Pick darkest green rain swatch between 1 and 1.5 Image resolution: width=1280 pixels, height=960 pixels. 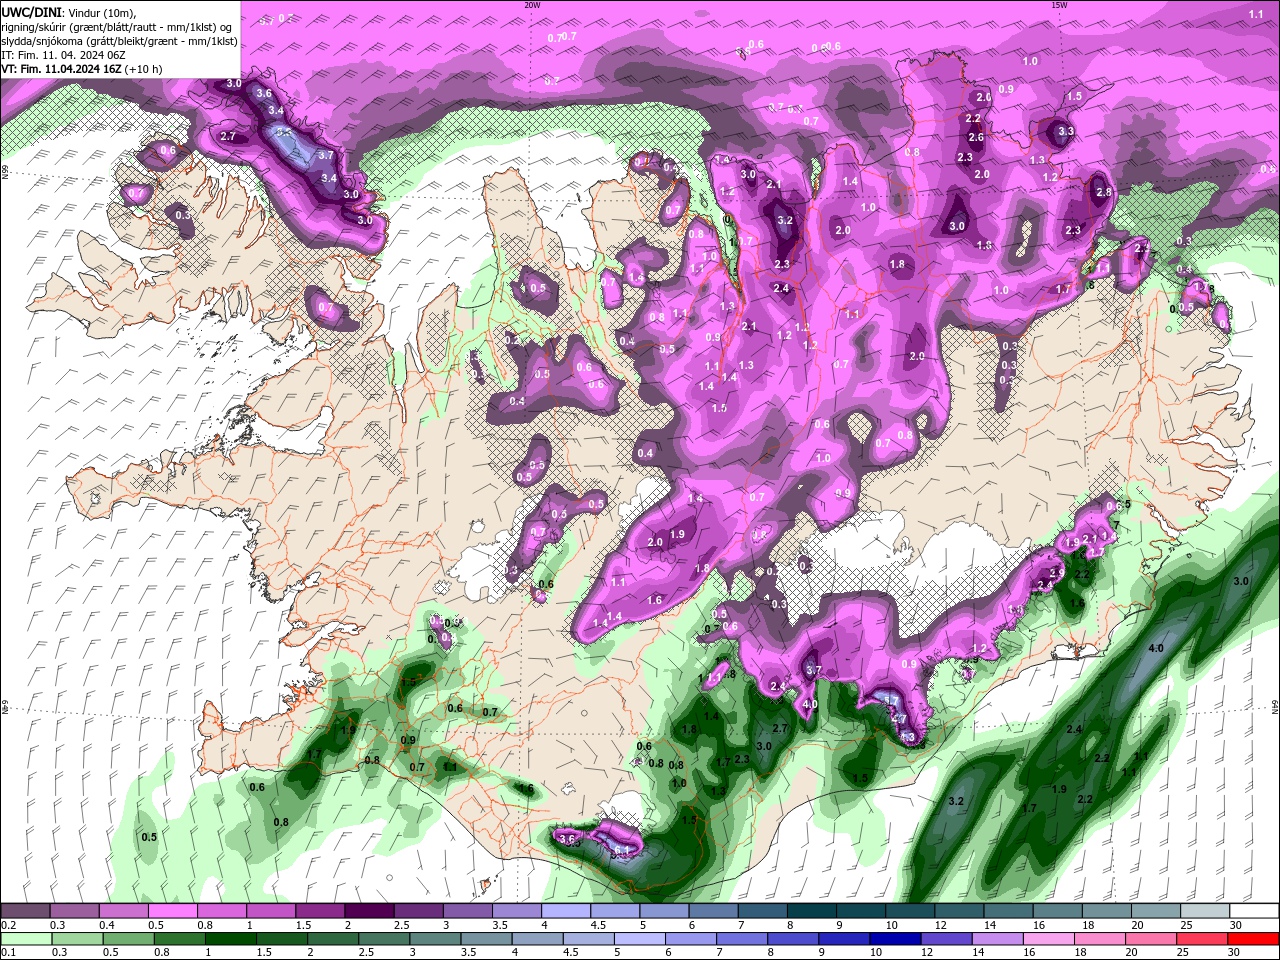pos(230,939)
